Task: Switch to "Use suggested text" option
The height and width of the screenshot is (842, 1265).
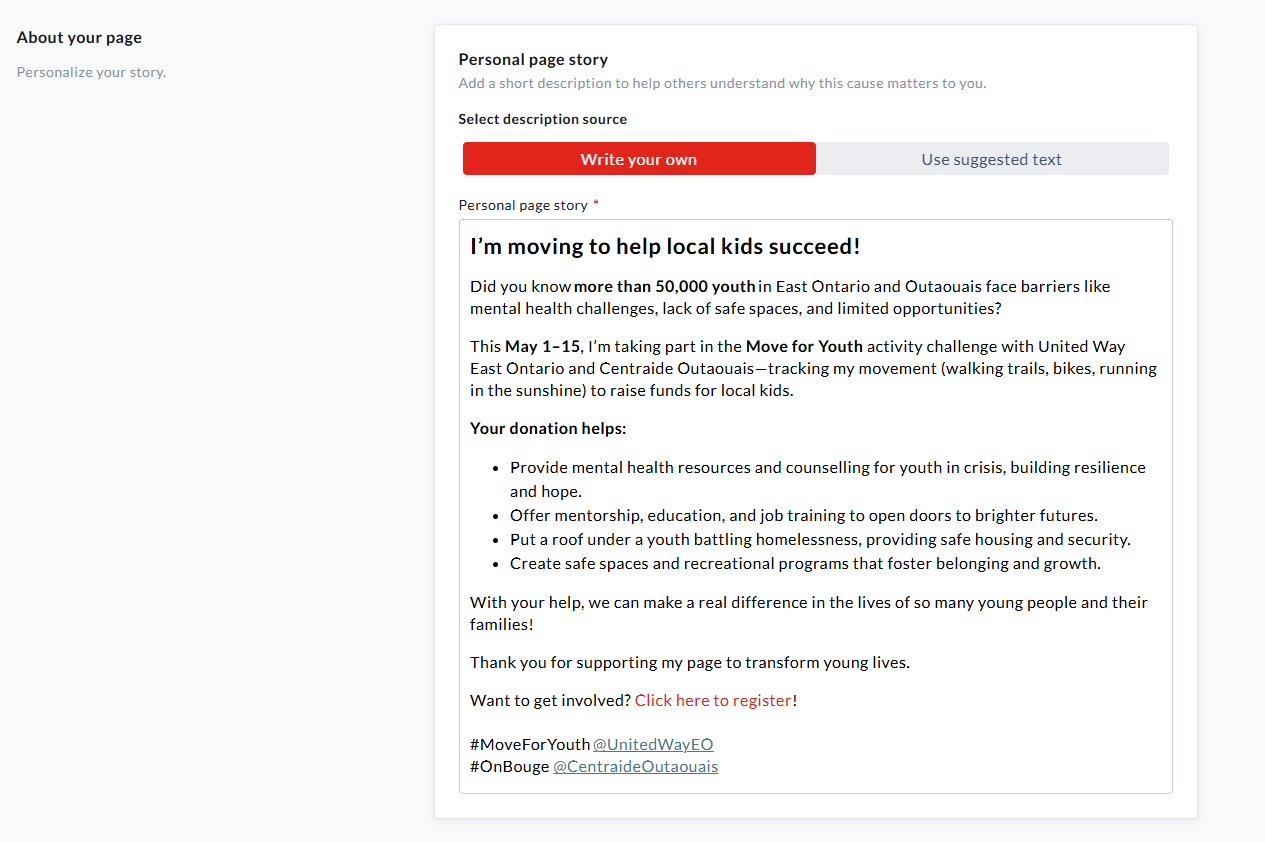Action: (x=991, y=159)
